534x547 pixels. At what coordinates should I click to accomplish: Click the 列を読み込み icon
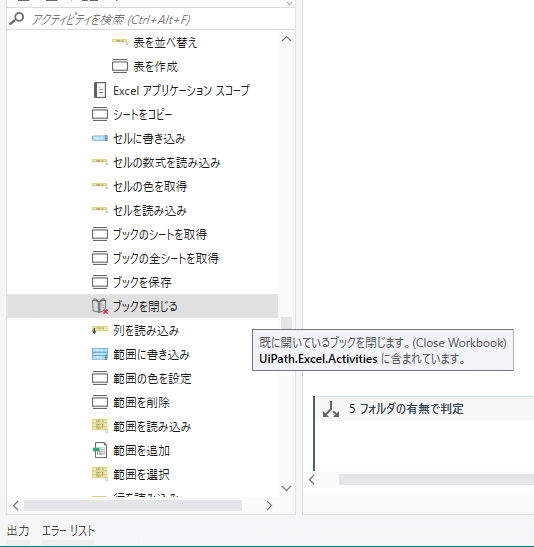point(100,329)
